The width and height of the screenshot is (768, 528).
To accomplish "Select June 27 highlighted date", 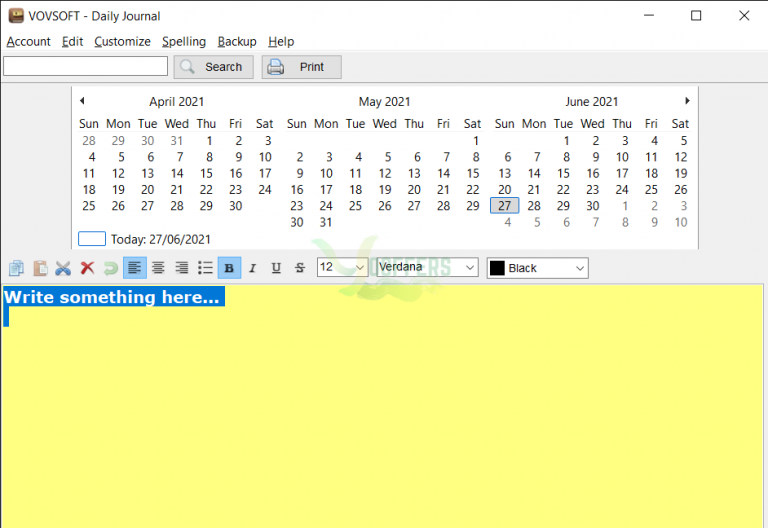I will click(x=504, y=206).
